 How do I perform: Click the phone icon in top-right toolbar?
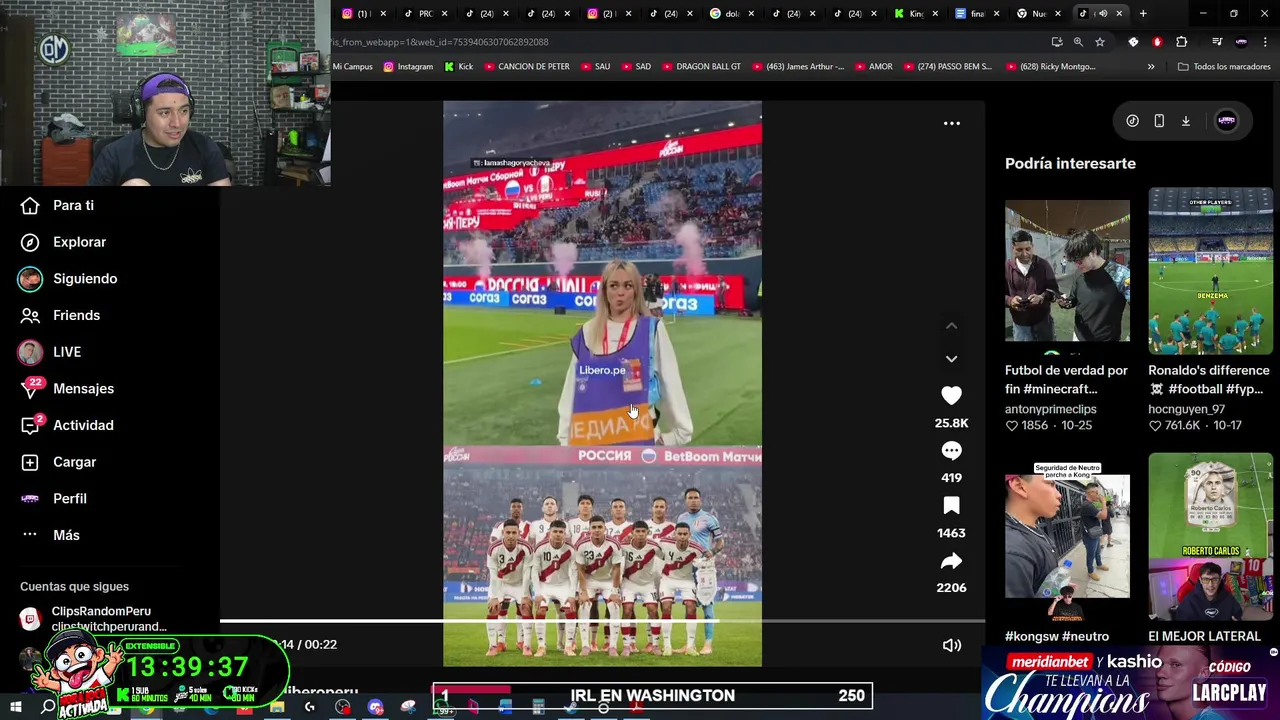pyautogui.click(x=1159, y=121)
